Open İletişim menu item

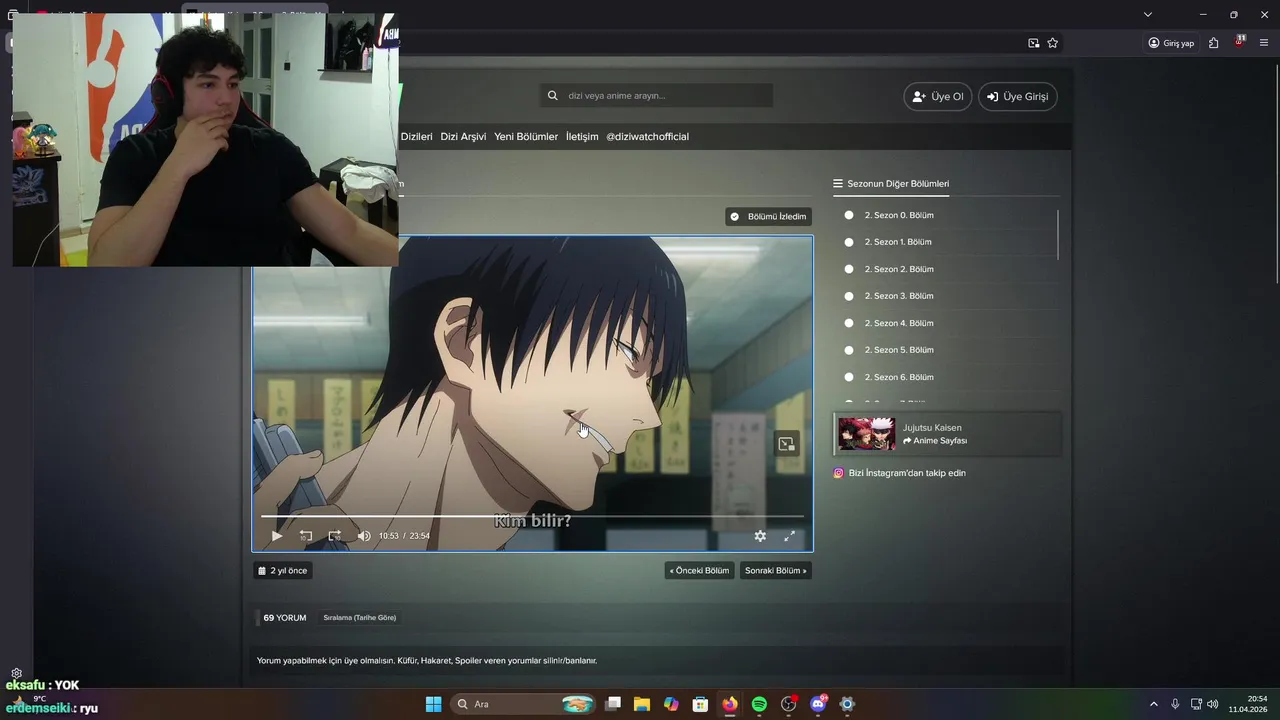[x=582, y=137]
